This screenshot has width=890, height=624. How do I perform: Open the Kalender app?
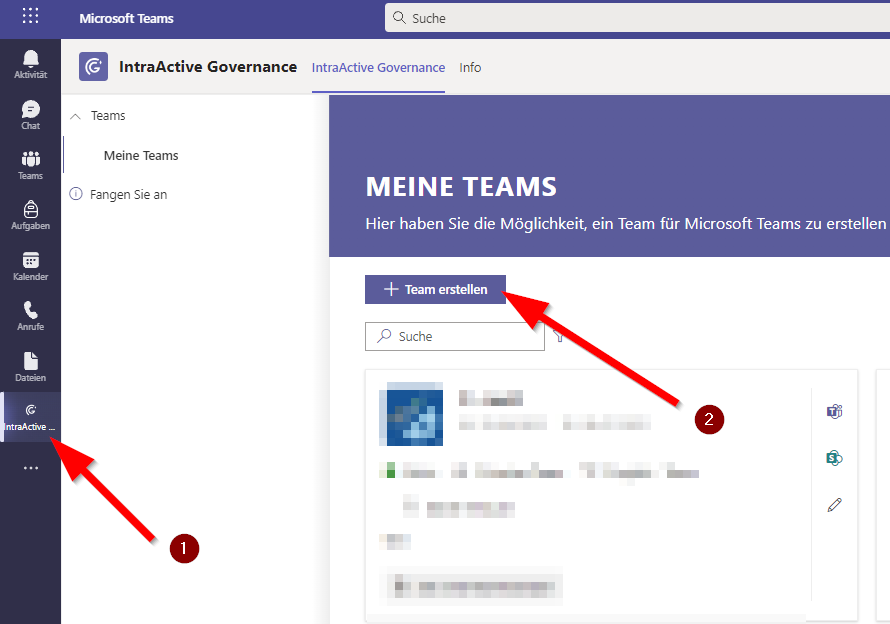point(31,266)
